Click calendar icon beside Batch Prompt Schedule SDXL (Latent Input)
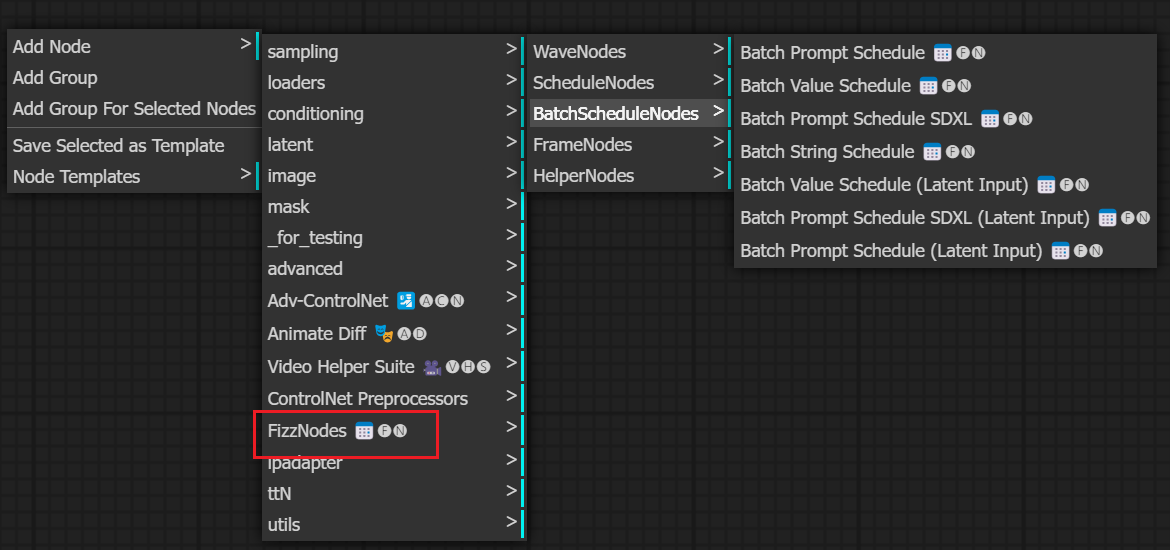1170x550 pixels. tap(1107, 218)
